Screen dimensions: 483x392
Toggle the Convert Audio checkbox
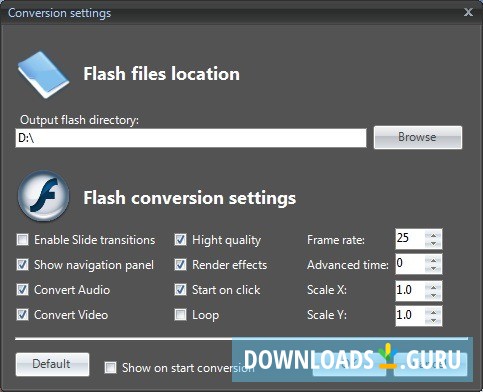pyautogui.click(x=23, y=290)
